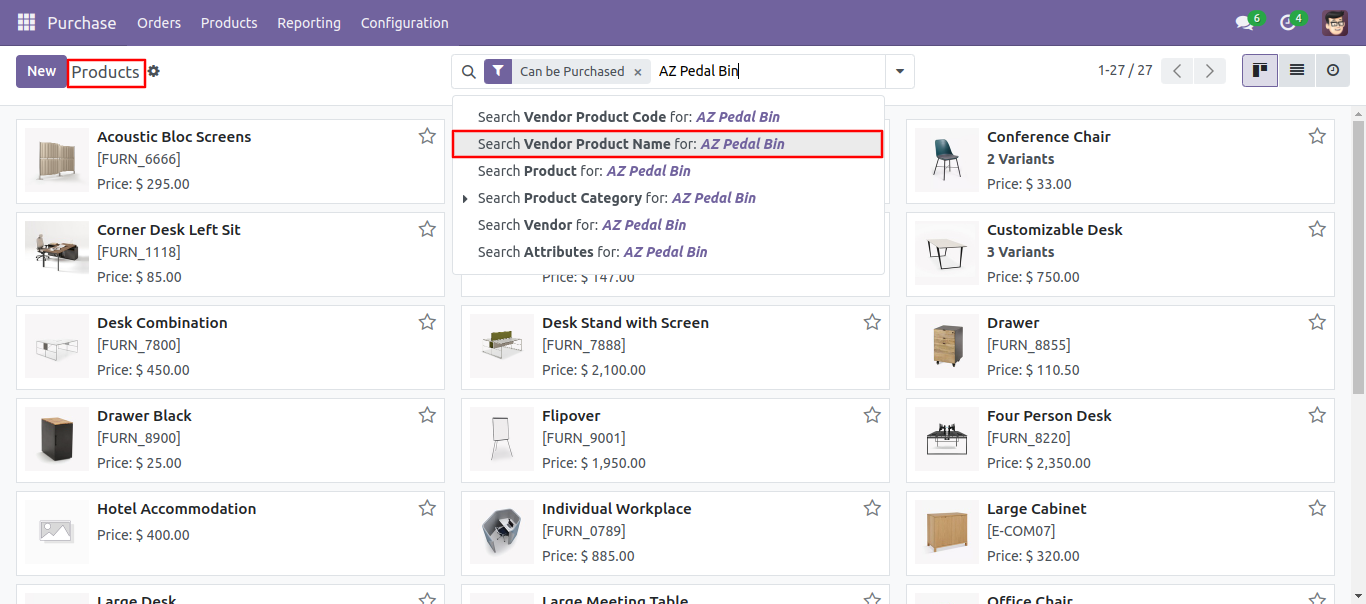
Task: Open the Flipover thumbnail
Action: (x=502, y=439)
